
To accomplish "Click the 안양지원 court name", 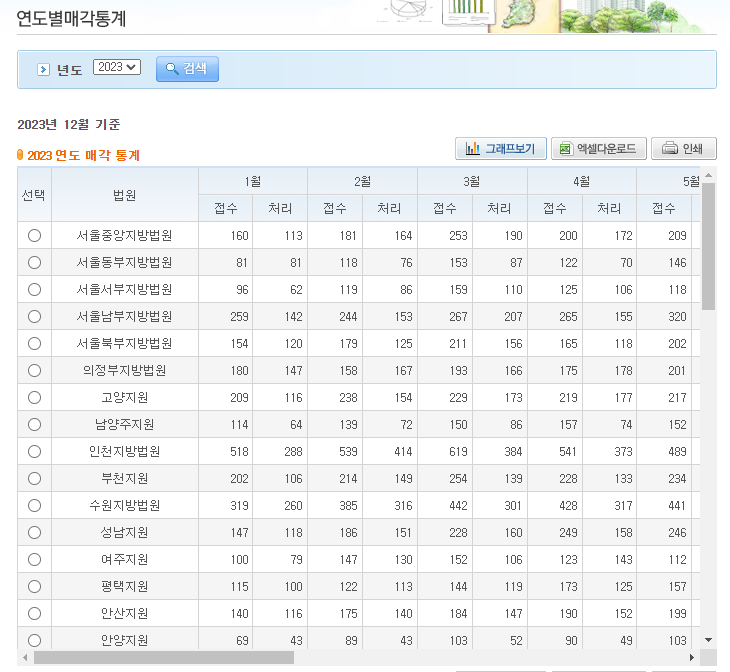I will [x=125, y=641].
